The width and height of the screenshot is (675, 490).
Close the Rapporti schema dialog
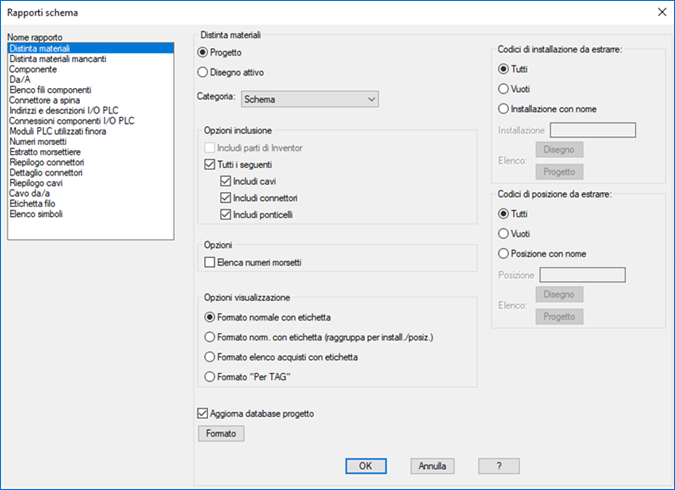point(659,12)
